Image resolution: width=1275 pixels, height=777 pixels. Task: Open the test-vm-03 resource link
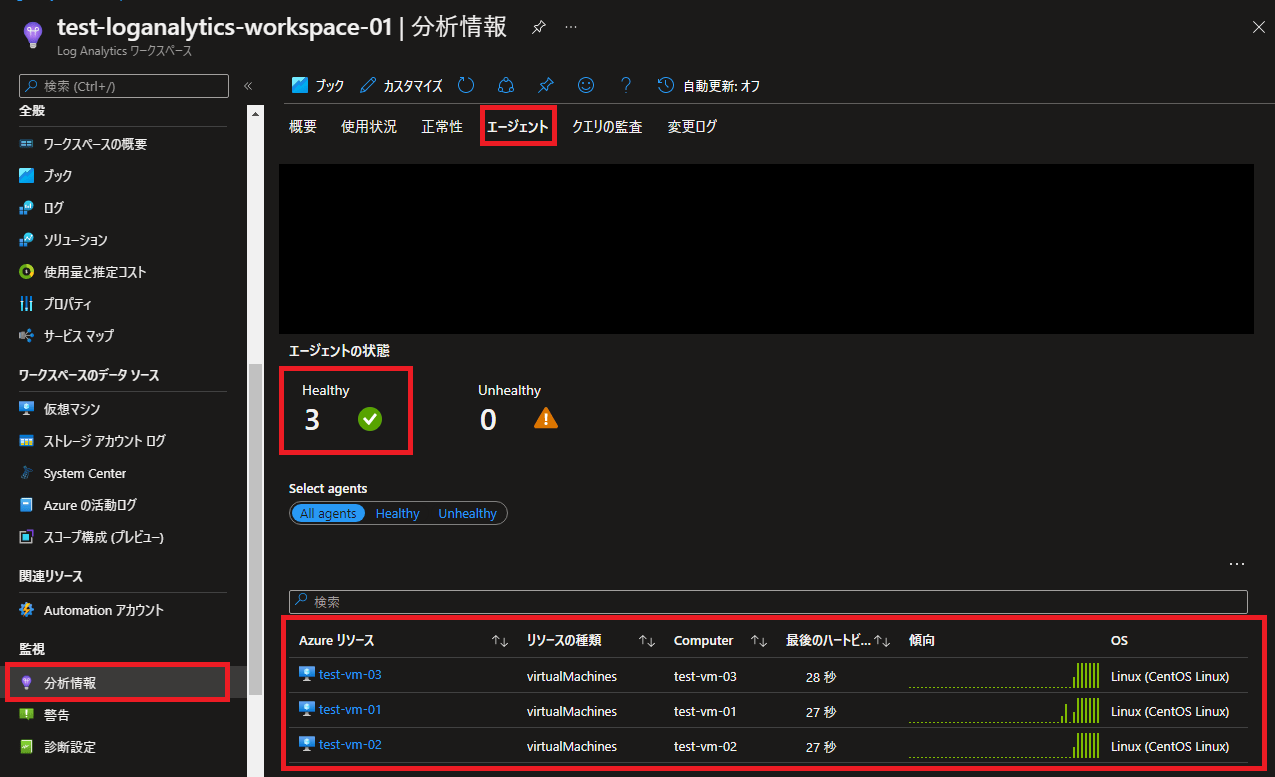click(x=350, y=675)
